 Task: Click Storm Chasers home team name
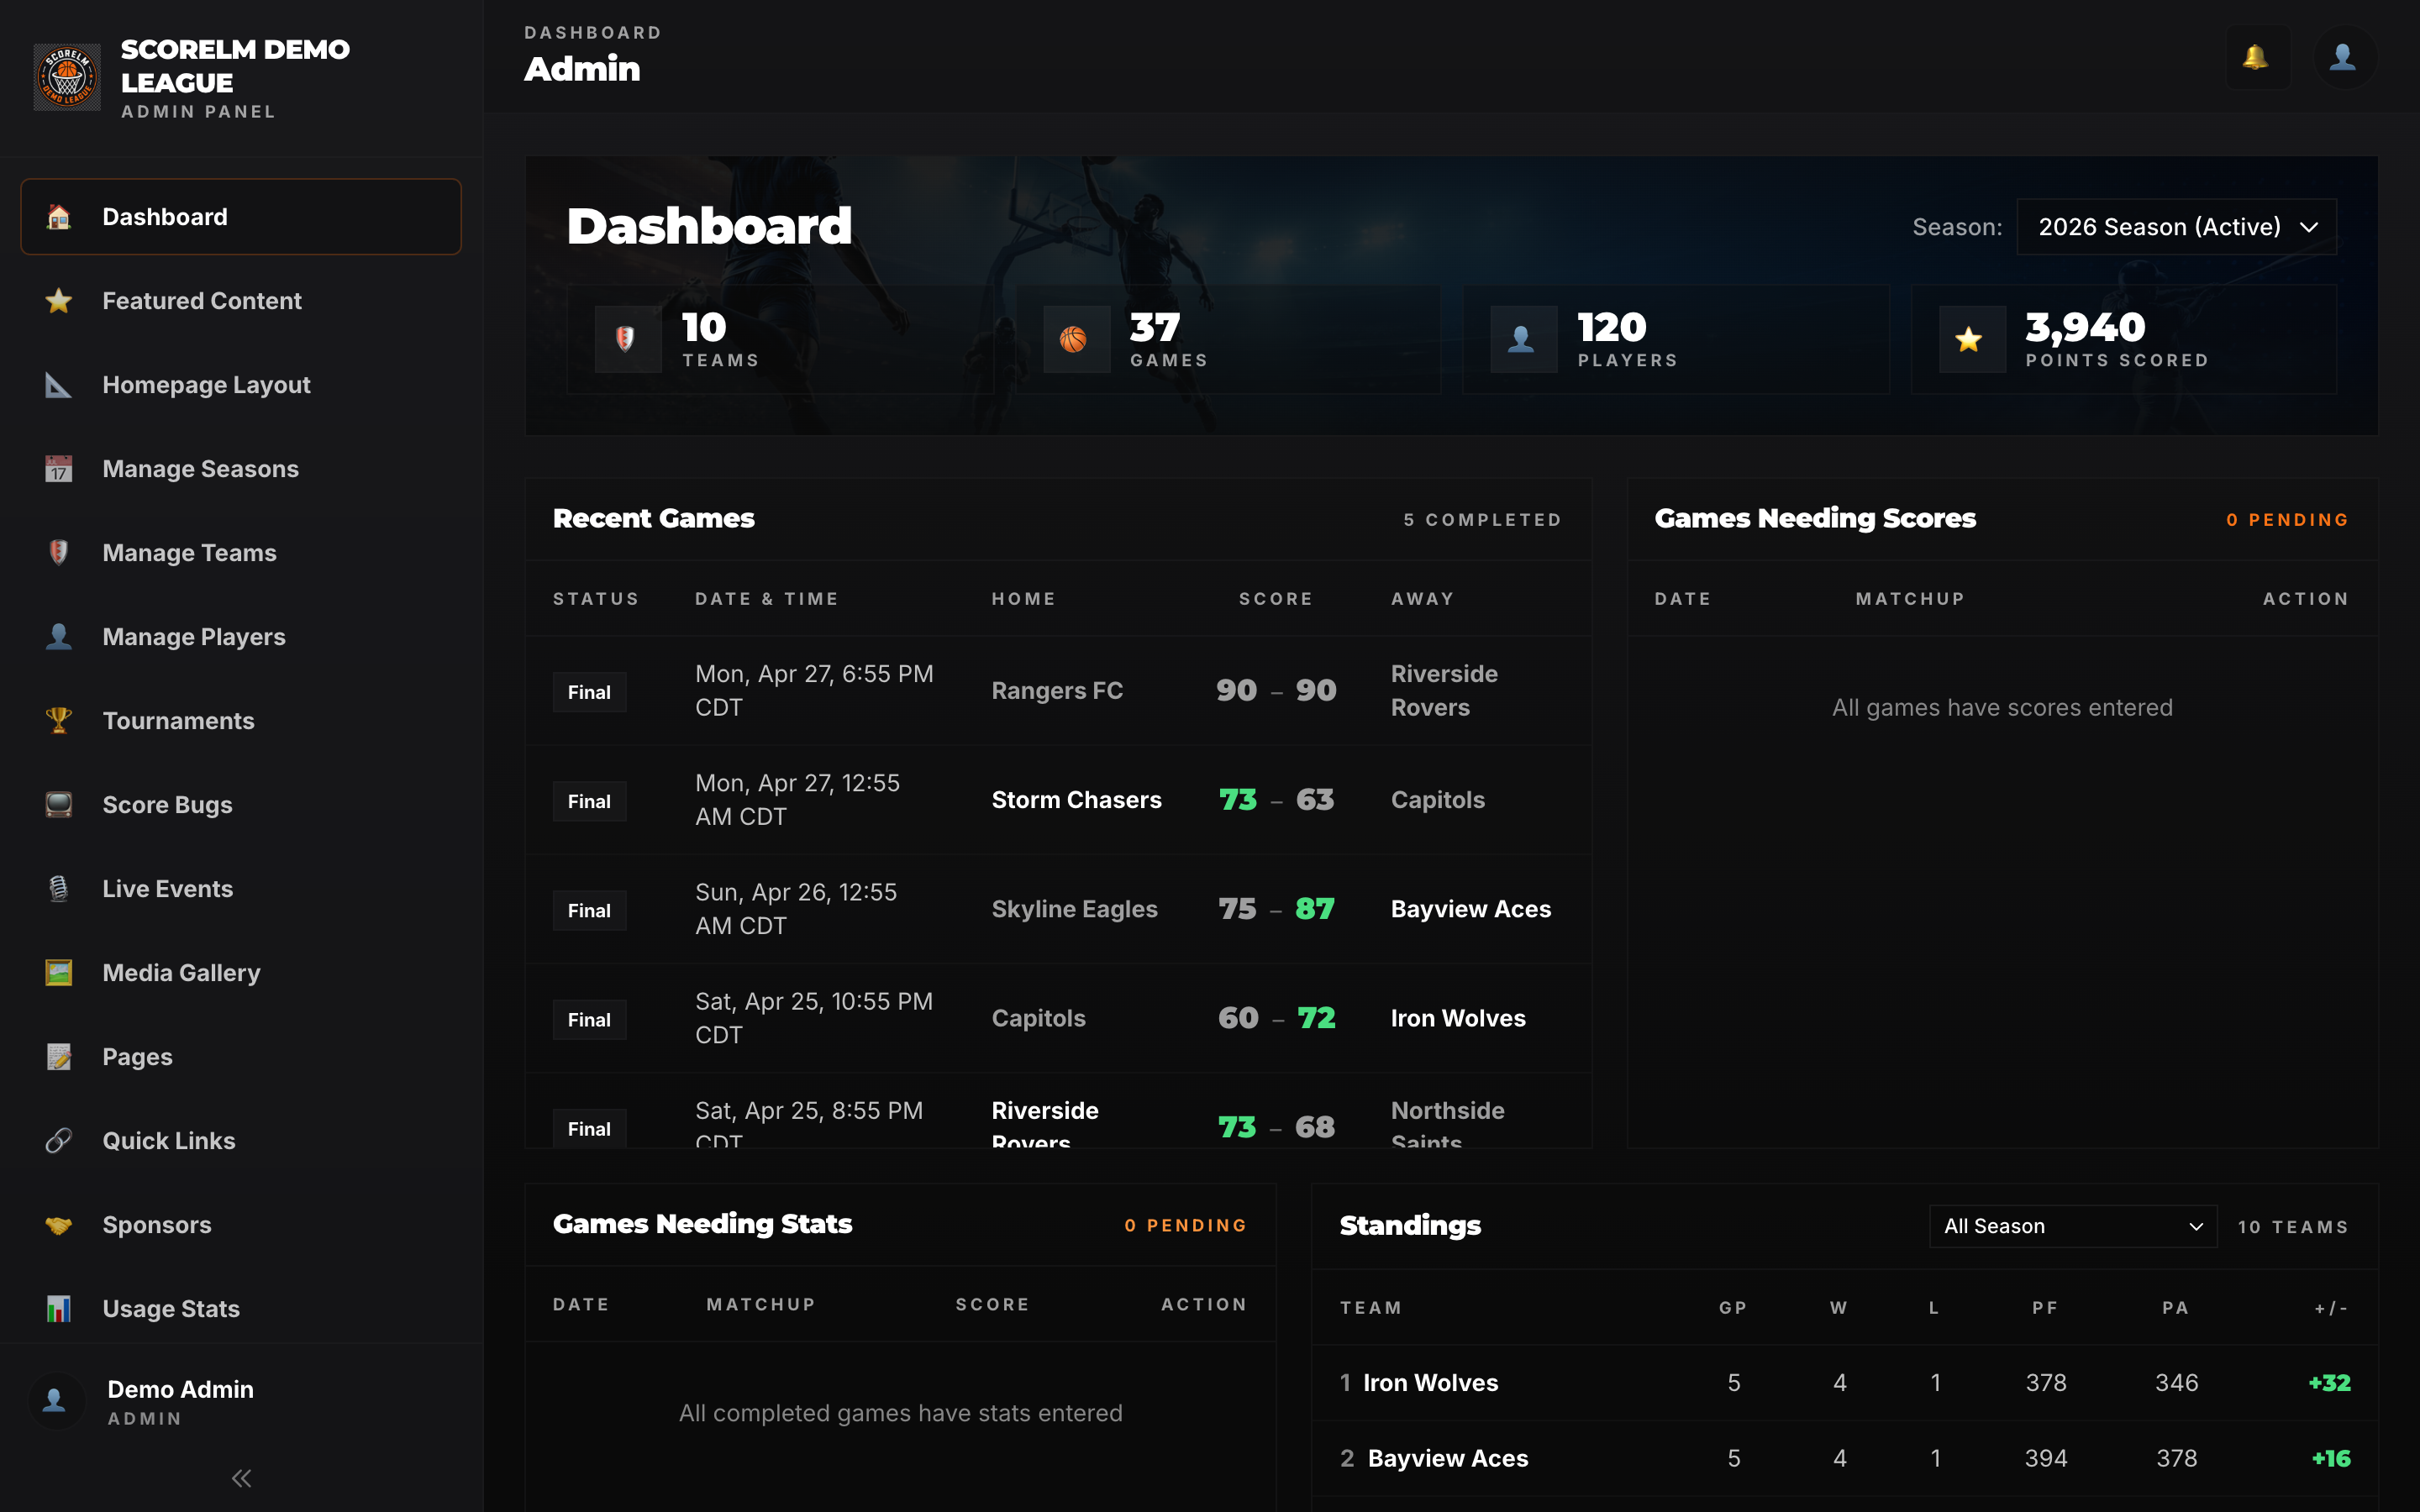[1076, 800]
